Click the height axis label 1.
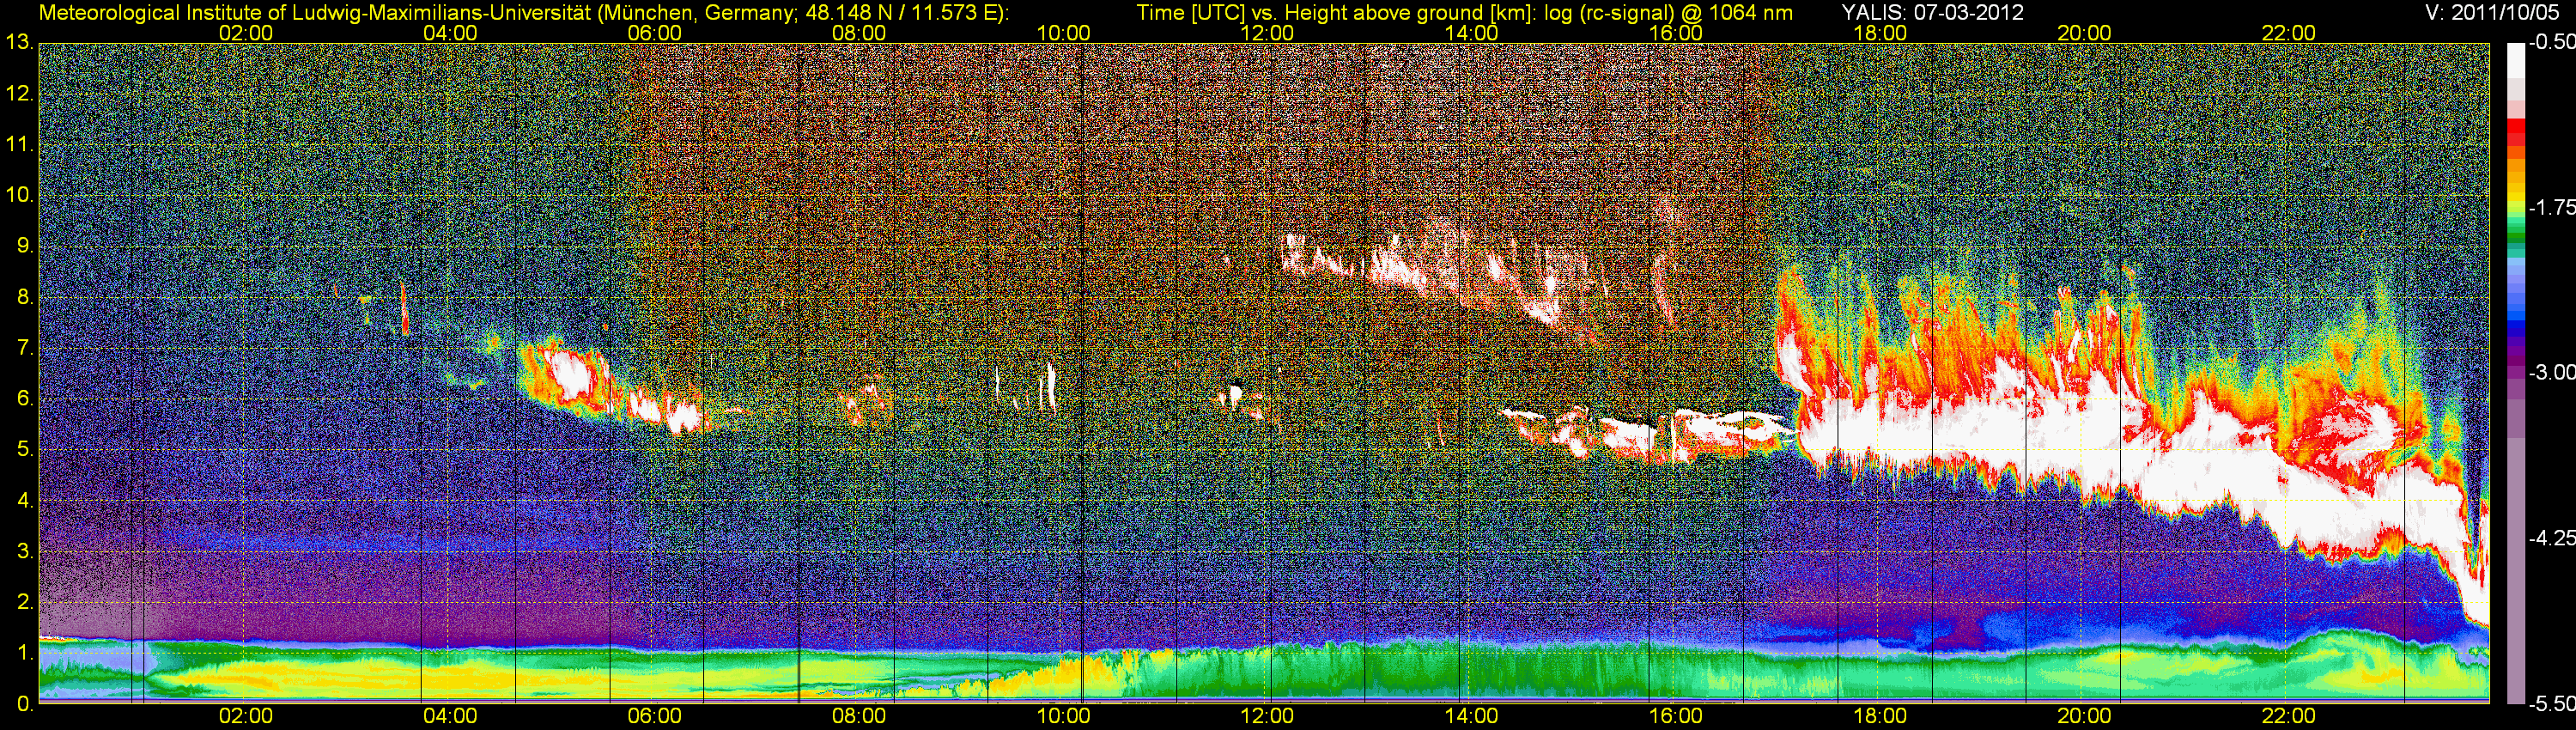The width and height of the screenshot is (2576, 730). [x=25, y=653]
